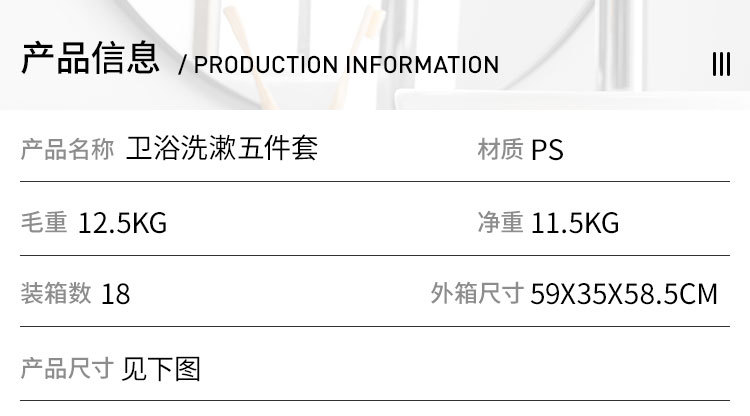The height and width of the screenshot is (416, 750).
Task: Click the slash before PRODUCTION INFORMATION
Action: (x=182, y=66)
